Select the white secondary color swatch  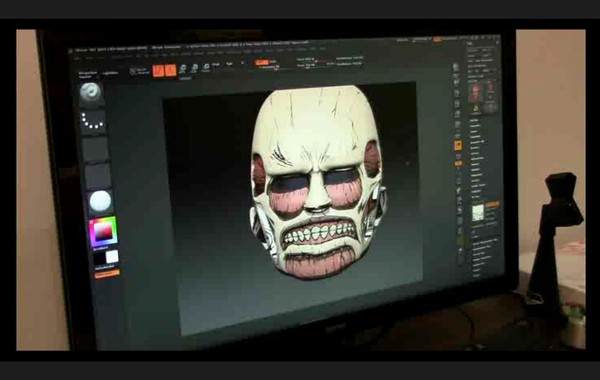112,257
